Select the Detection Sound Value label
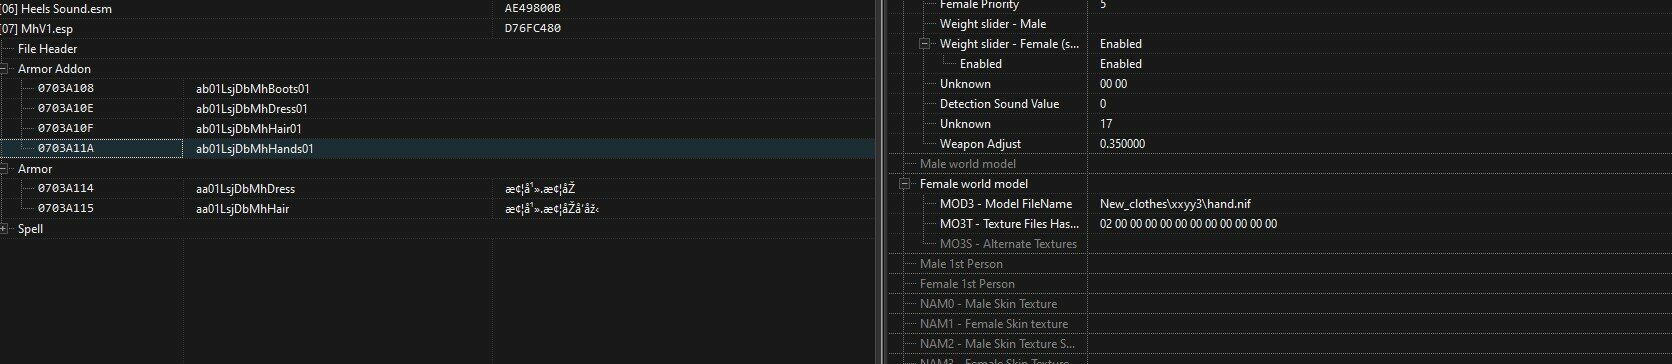This screenshot has width=1672, height=364. (x=999, y=104)
